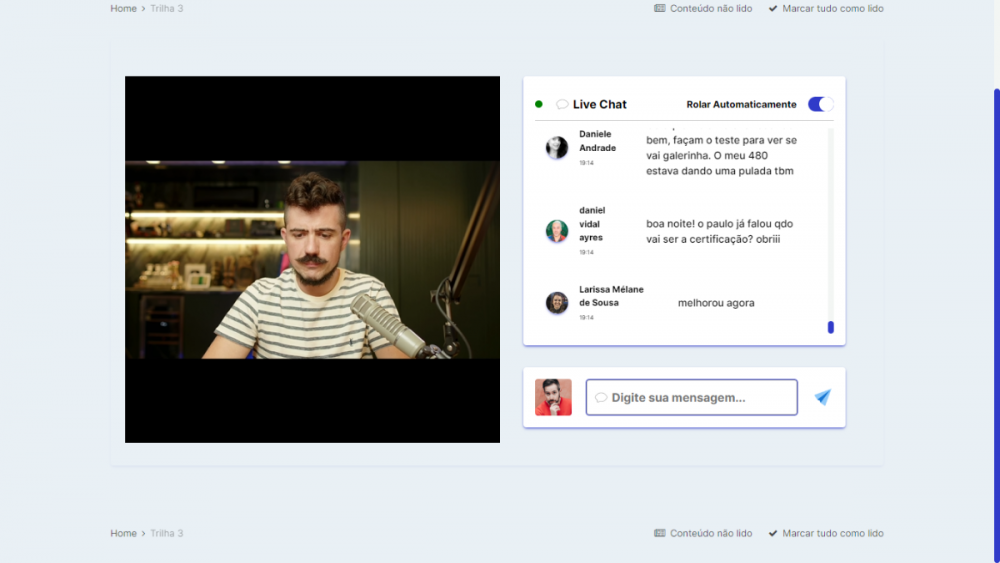This screenshot has height=563, width=1000.
Task: Open Home in the bottom breadcrumb
Action: click(x=123, y=534)
